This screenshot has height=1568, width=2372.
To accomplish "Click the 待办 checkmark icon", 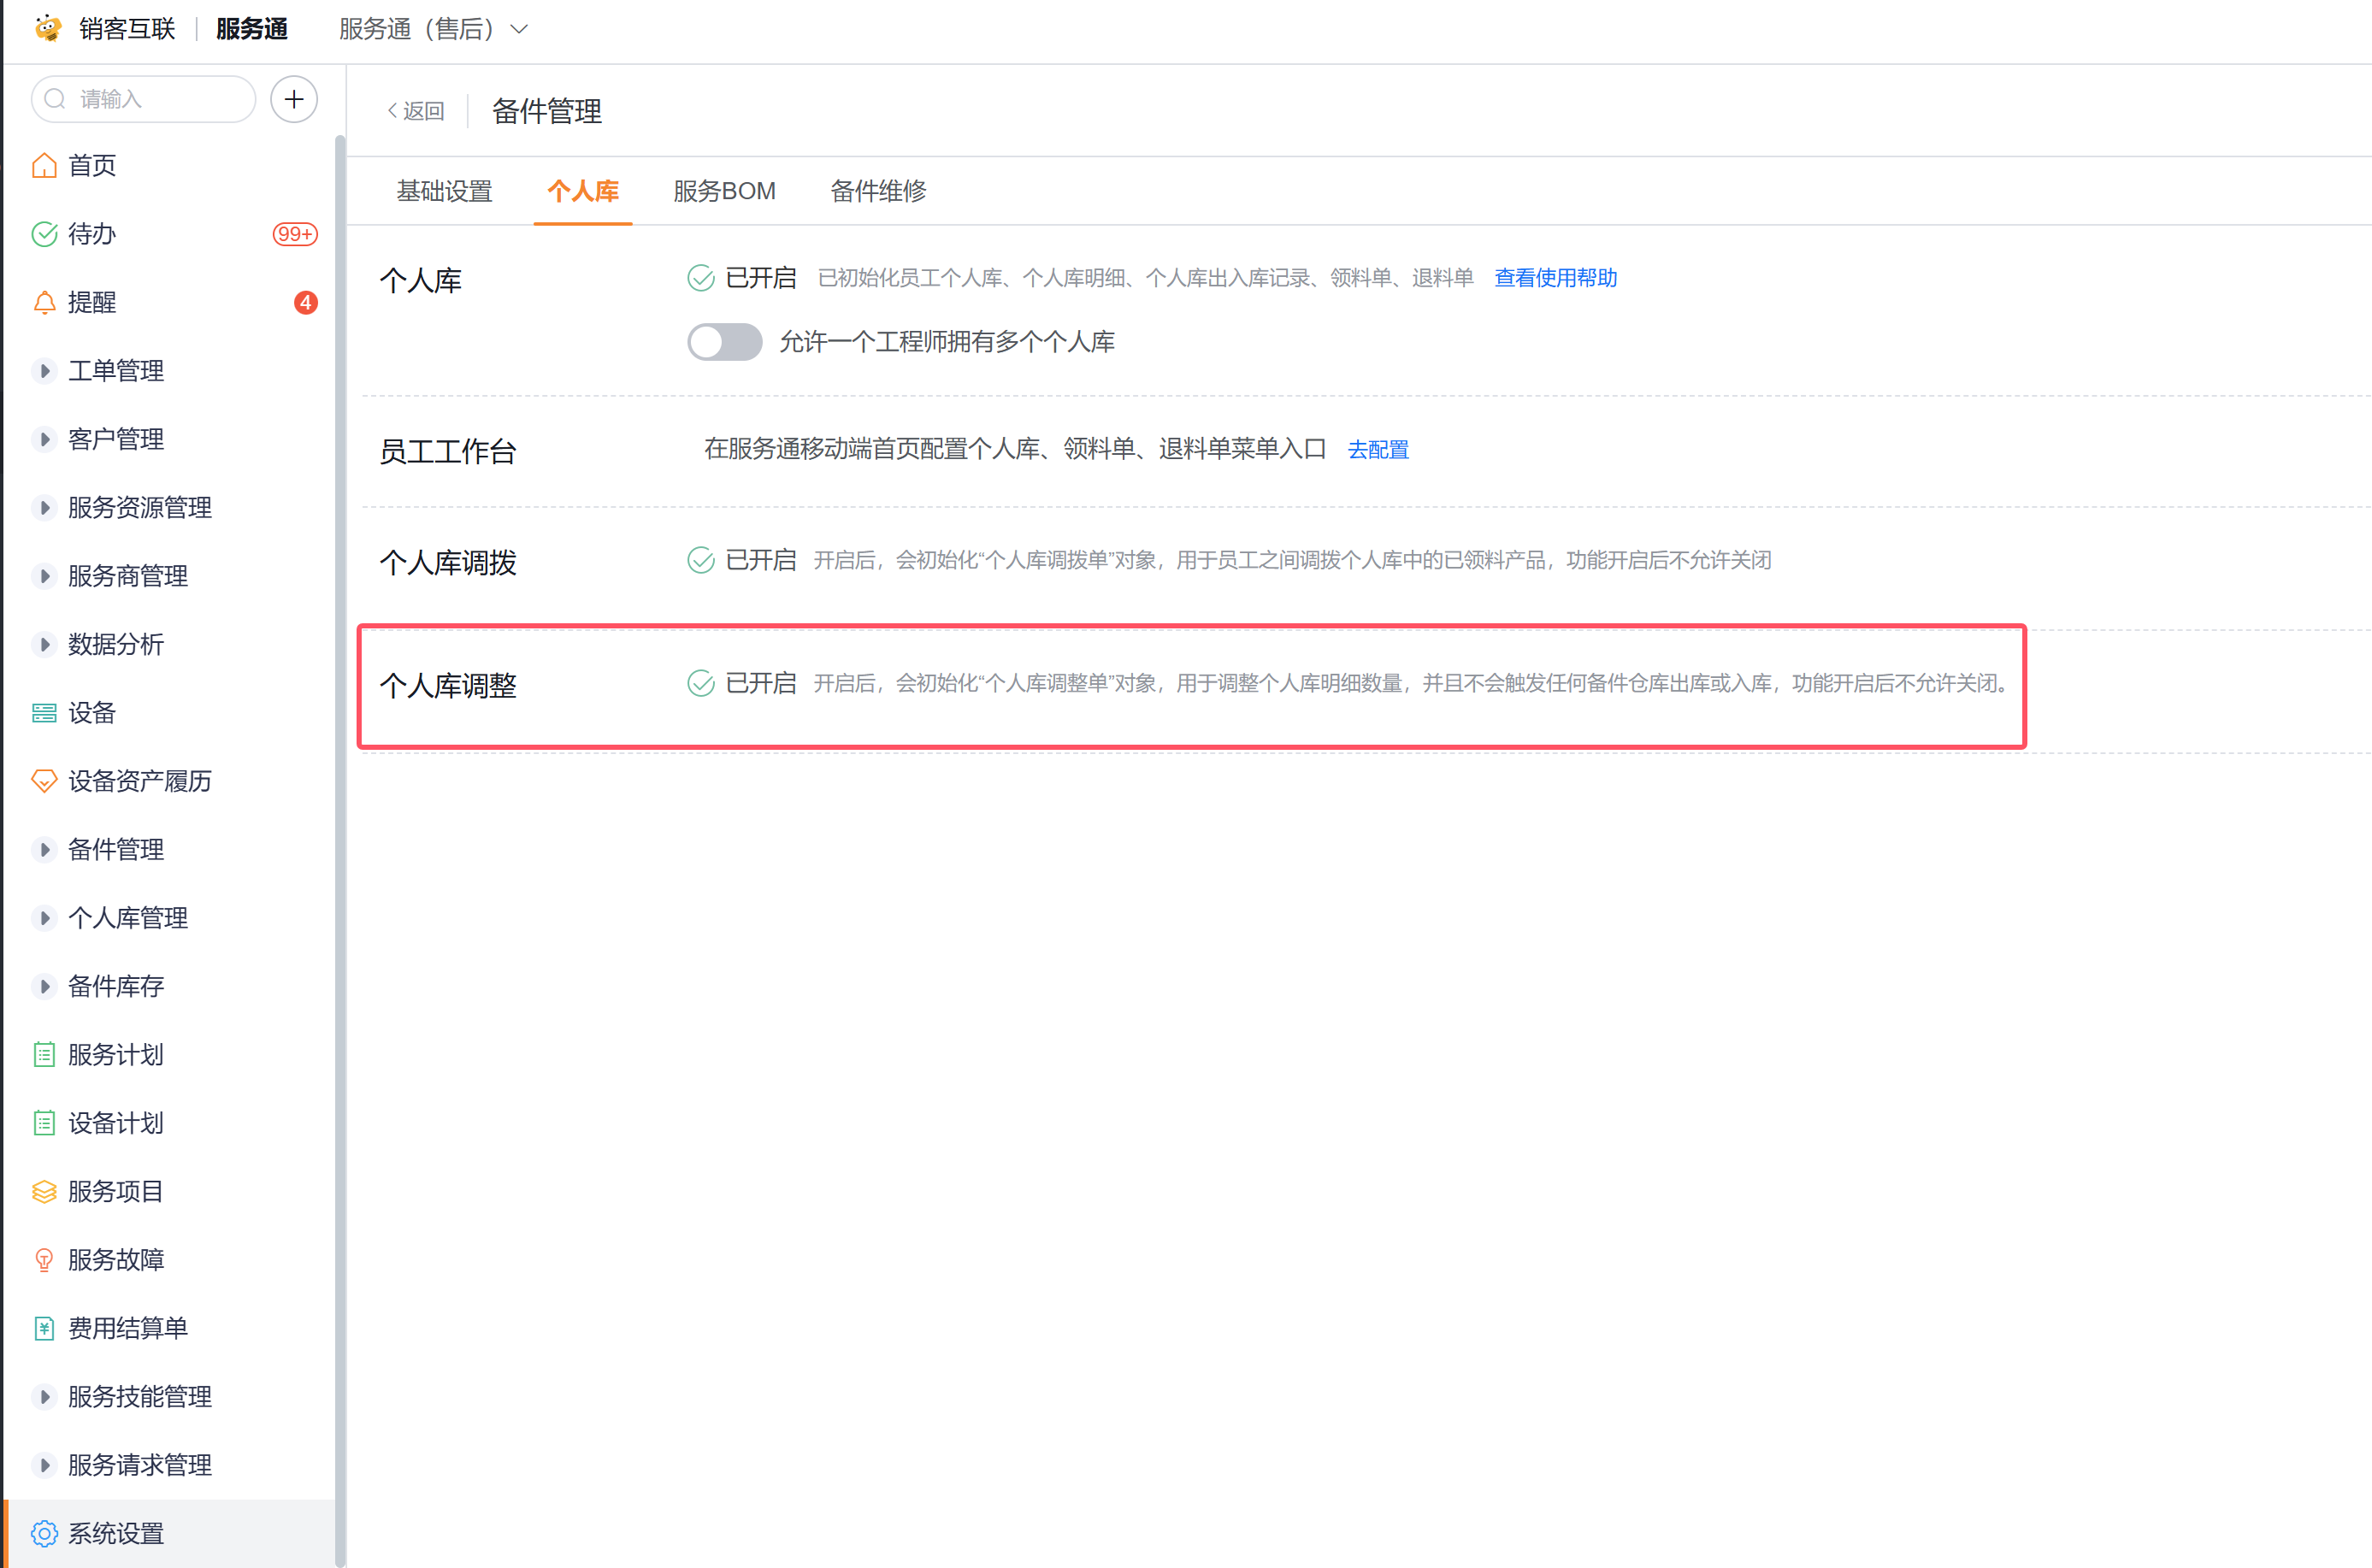I will pyautogui.click(x=44, y=234).
